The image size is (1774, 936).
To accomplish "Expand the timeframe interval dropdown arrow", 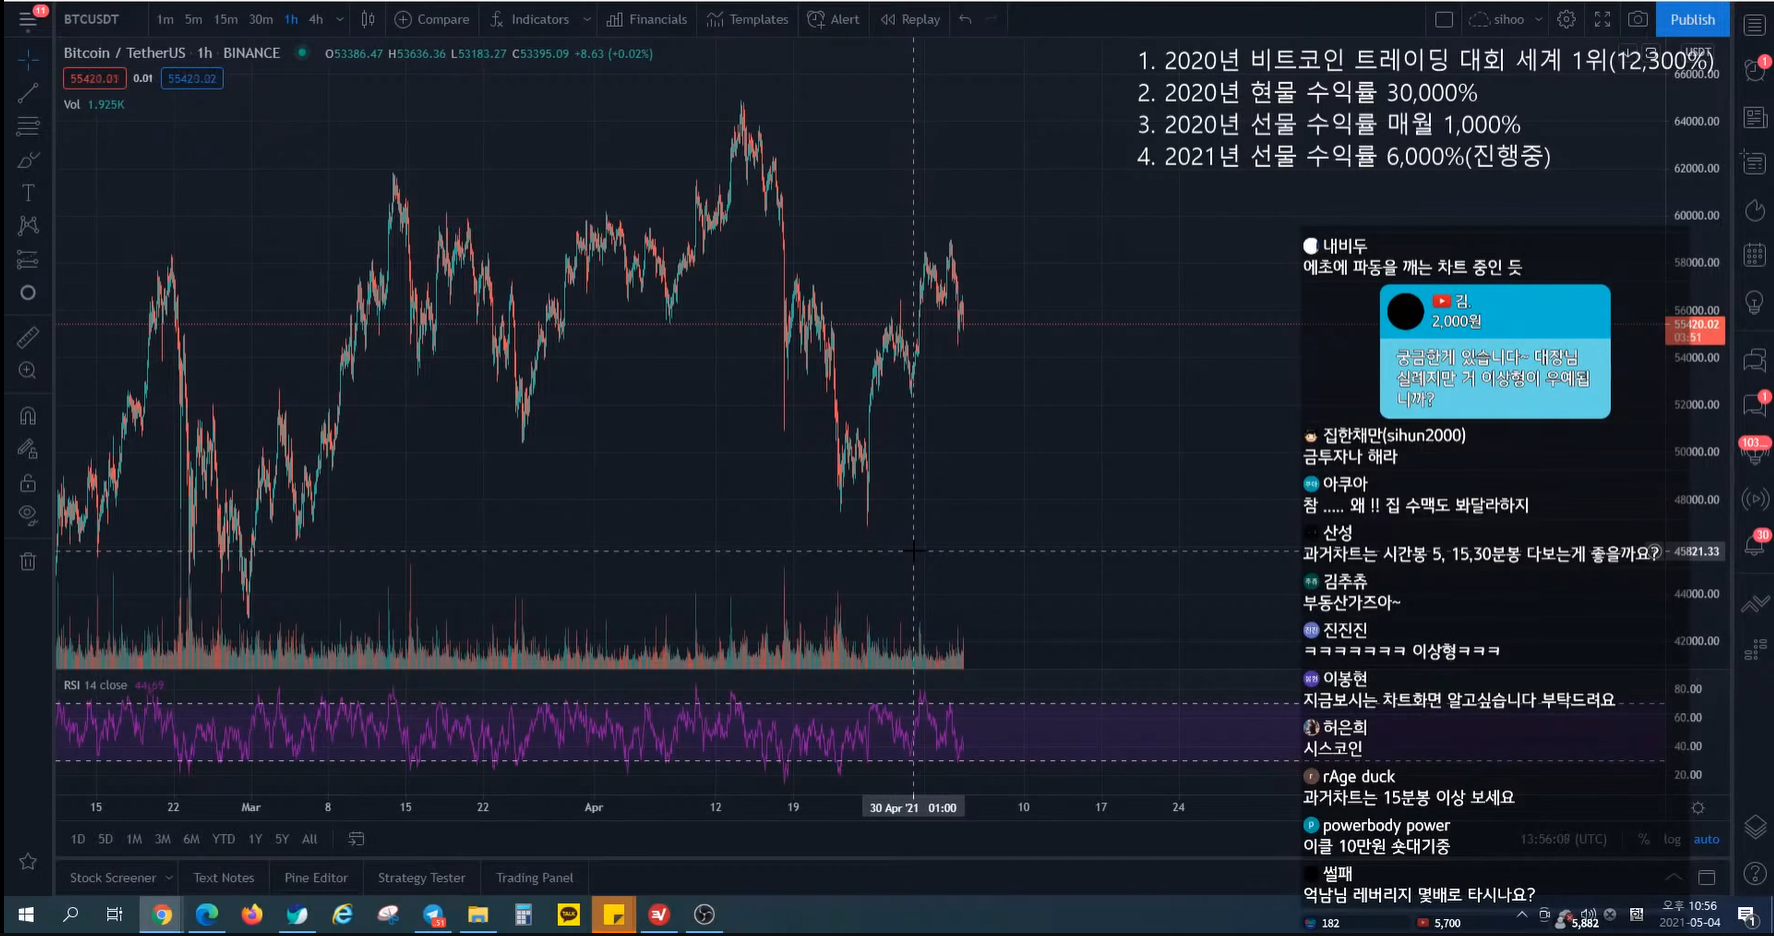I will coord(340,19).
